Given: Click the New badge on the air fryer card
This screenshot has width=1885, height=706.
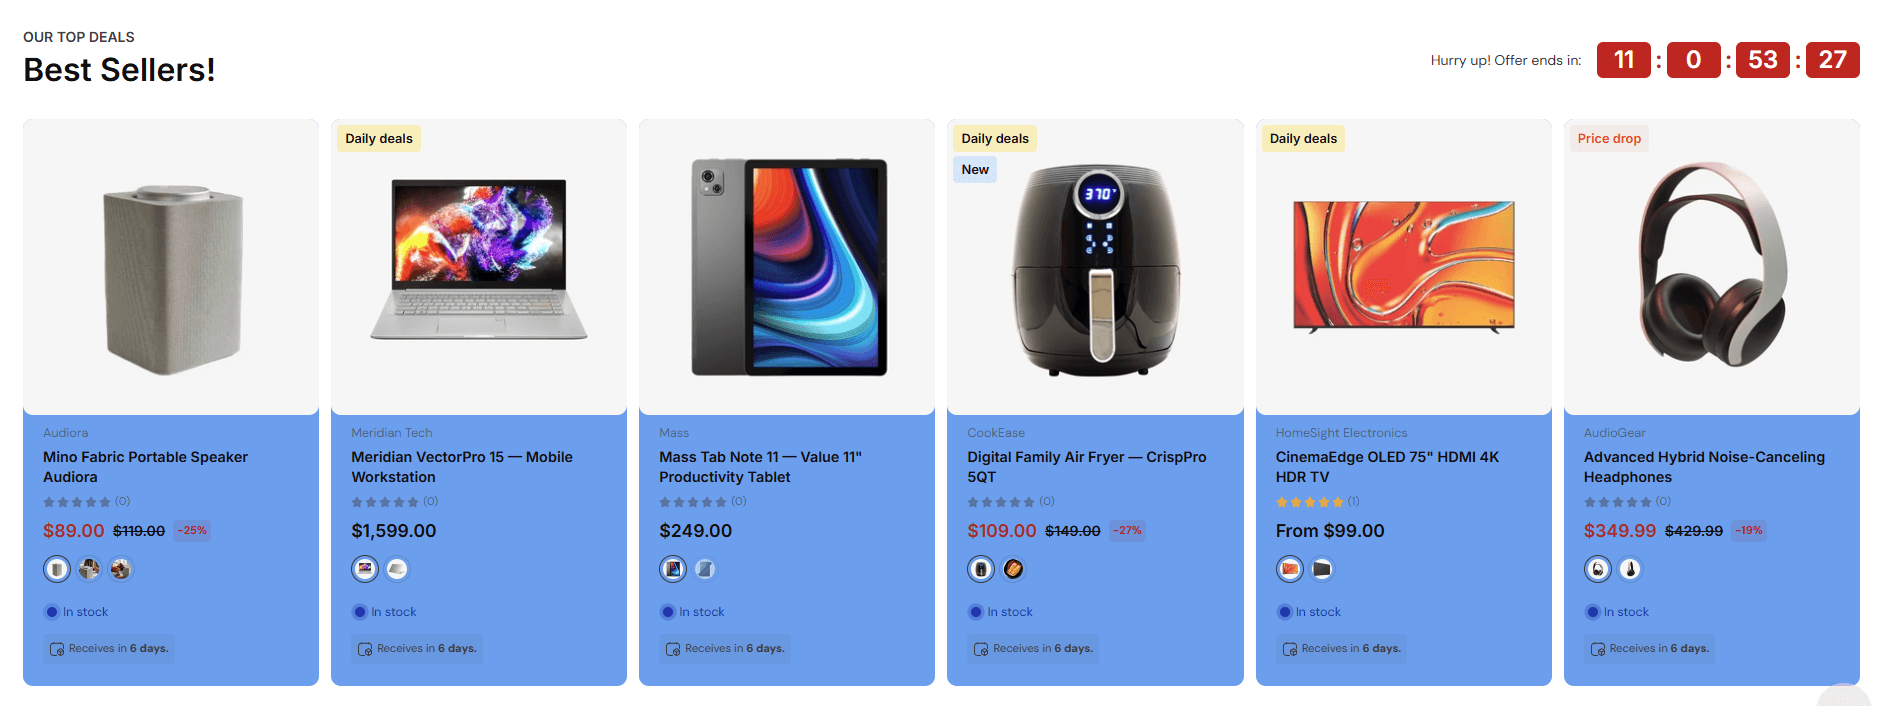Looking at the screenshot, I should (x=974, y=169).
